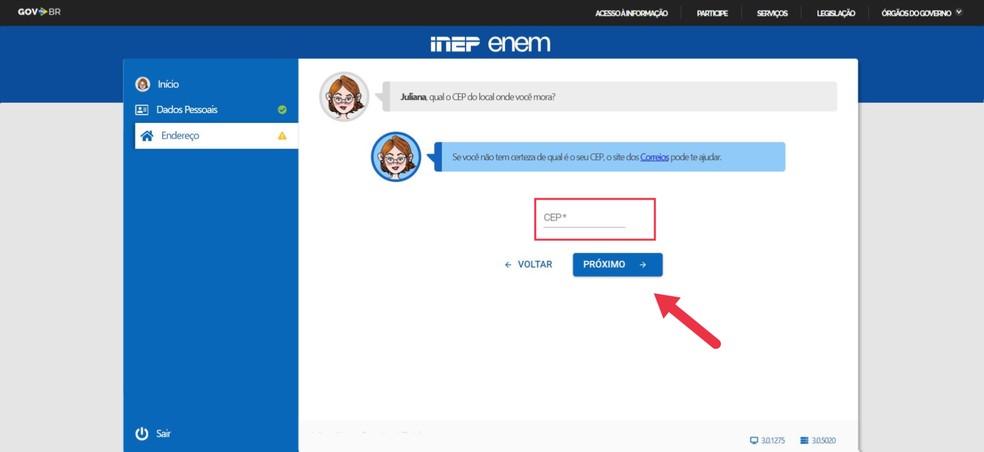Open the Participe menu item
This screenshot has height=452, width=984.
(x=712, y=13)
